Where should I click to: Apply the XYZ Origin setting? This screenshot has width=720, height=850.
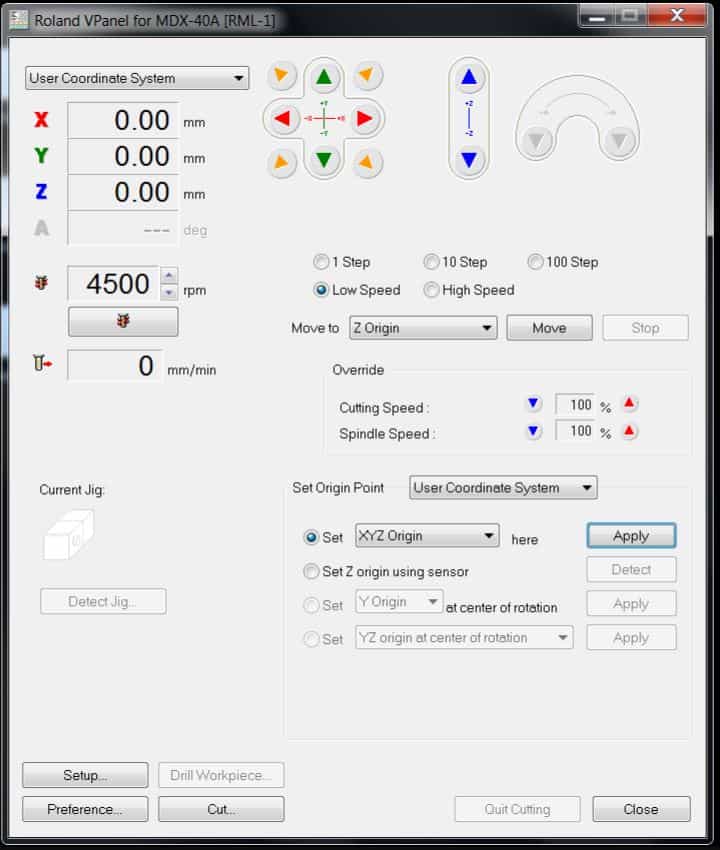coord(631,536)
